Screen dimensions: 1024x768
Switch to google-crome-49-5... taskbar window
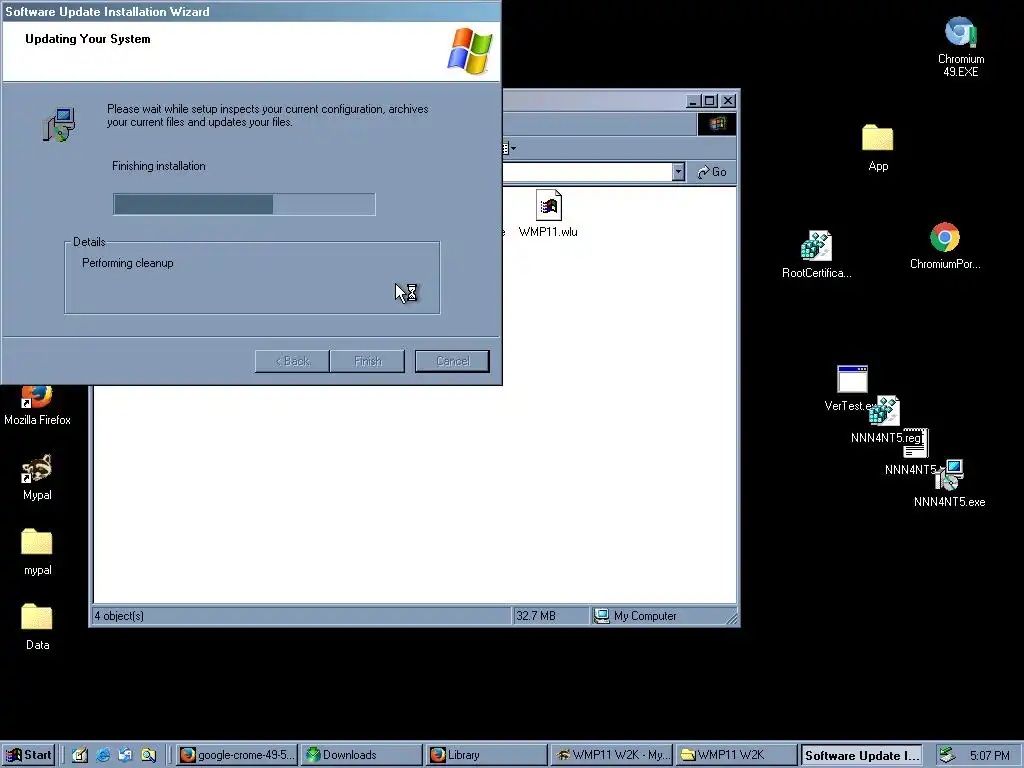click(x=237, y=755)
